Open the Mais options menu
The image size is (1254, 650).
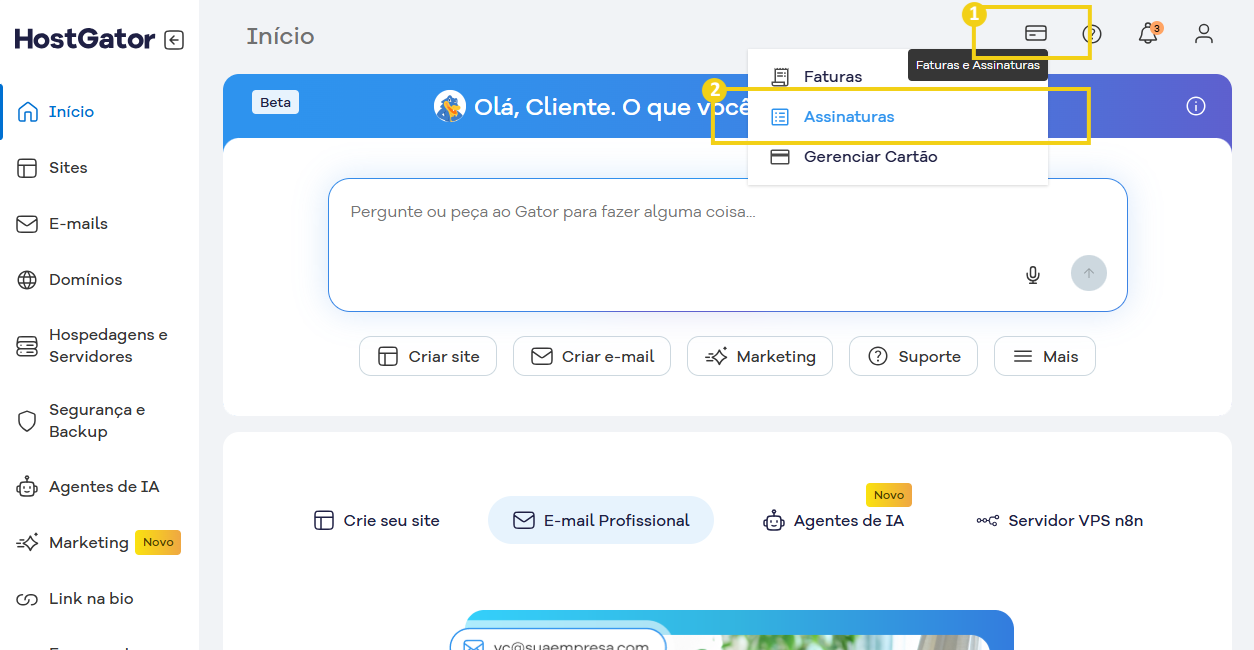click(1044, 355)
